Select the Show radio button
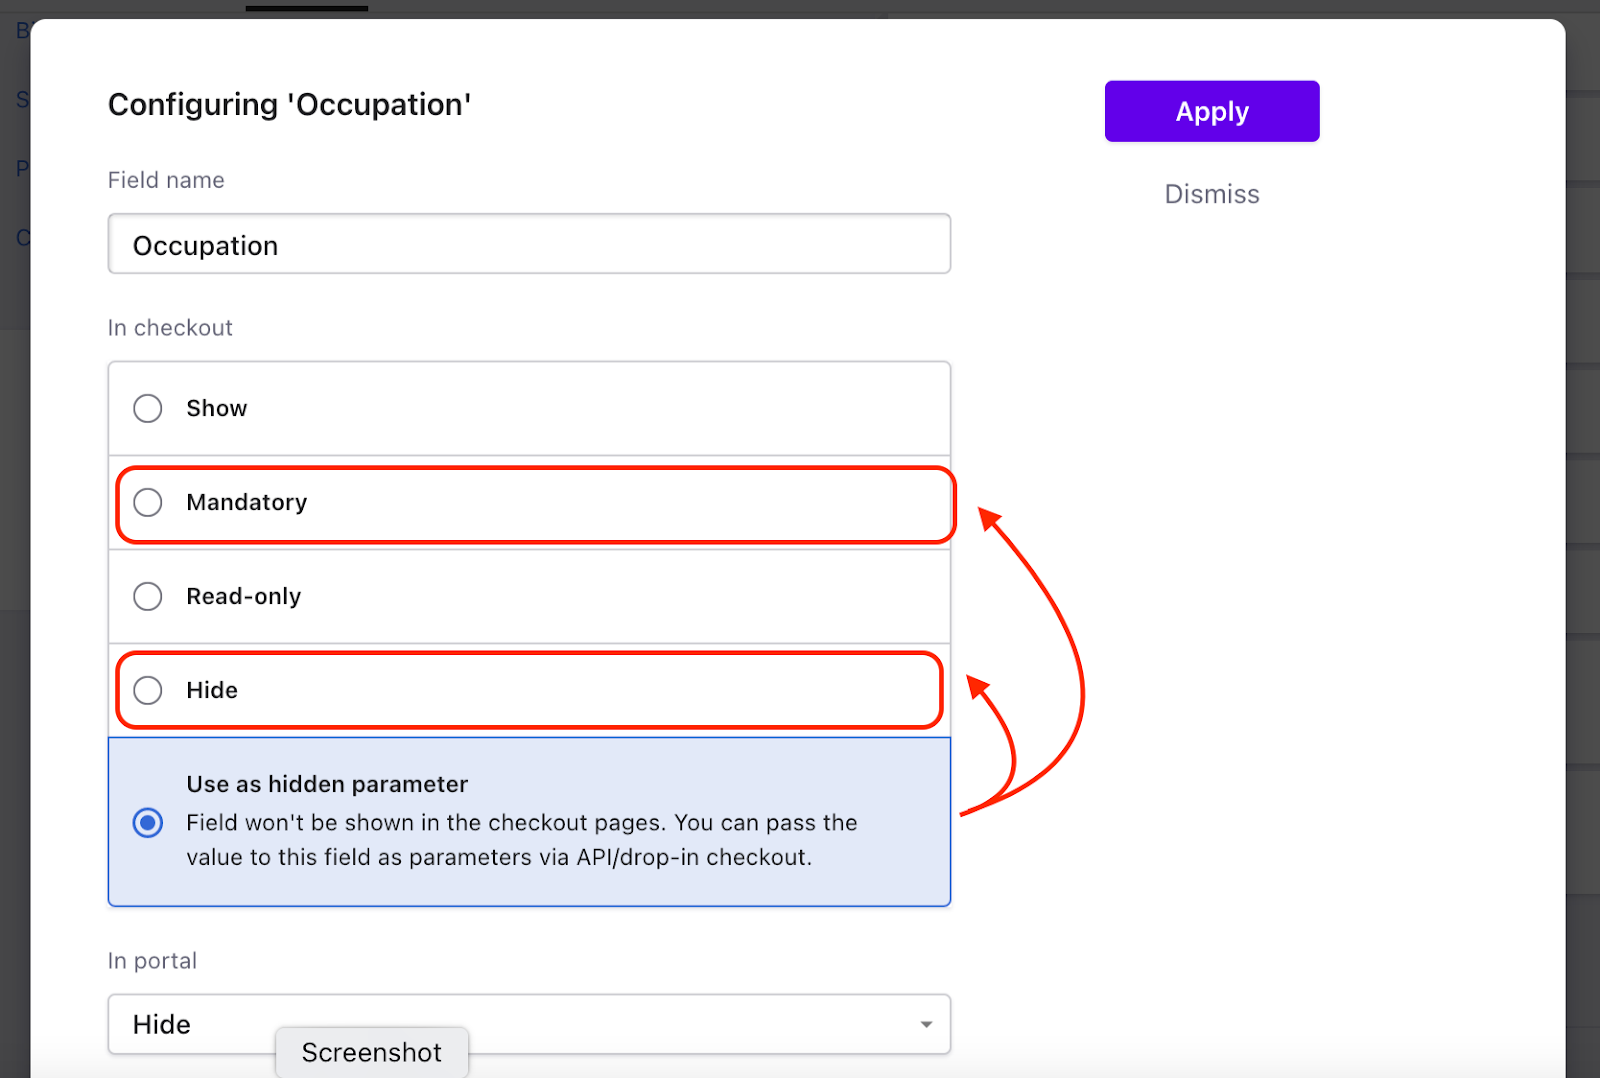Screen dimensions: 1600x1078 pos(148,408)
